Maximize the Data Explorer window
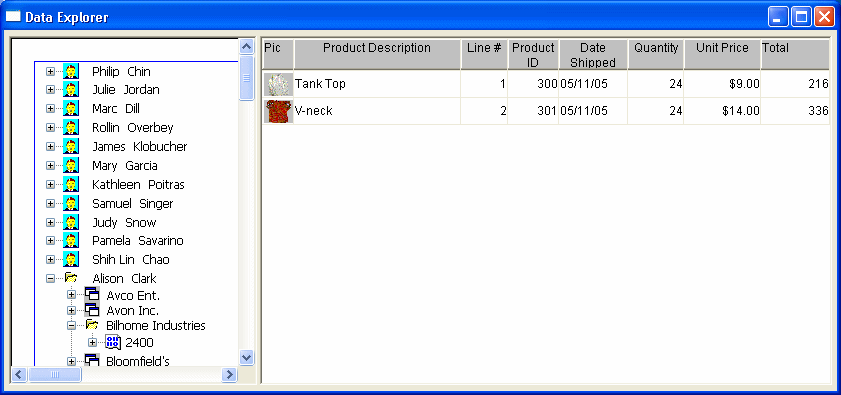The height and width of the screenshot is (395, 841). (x=802, y=17)
